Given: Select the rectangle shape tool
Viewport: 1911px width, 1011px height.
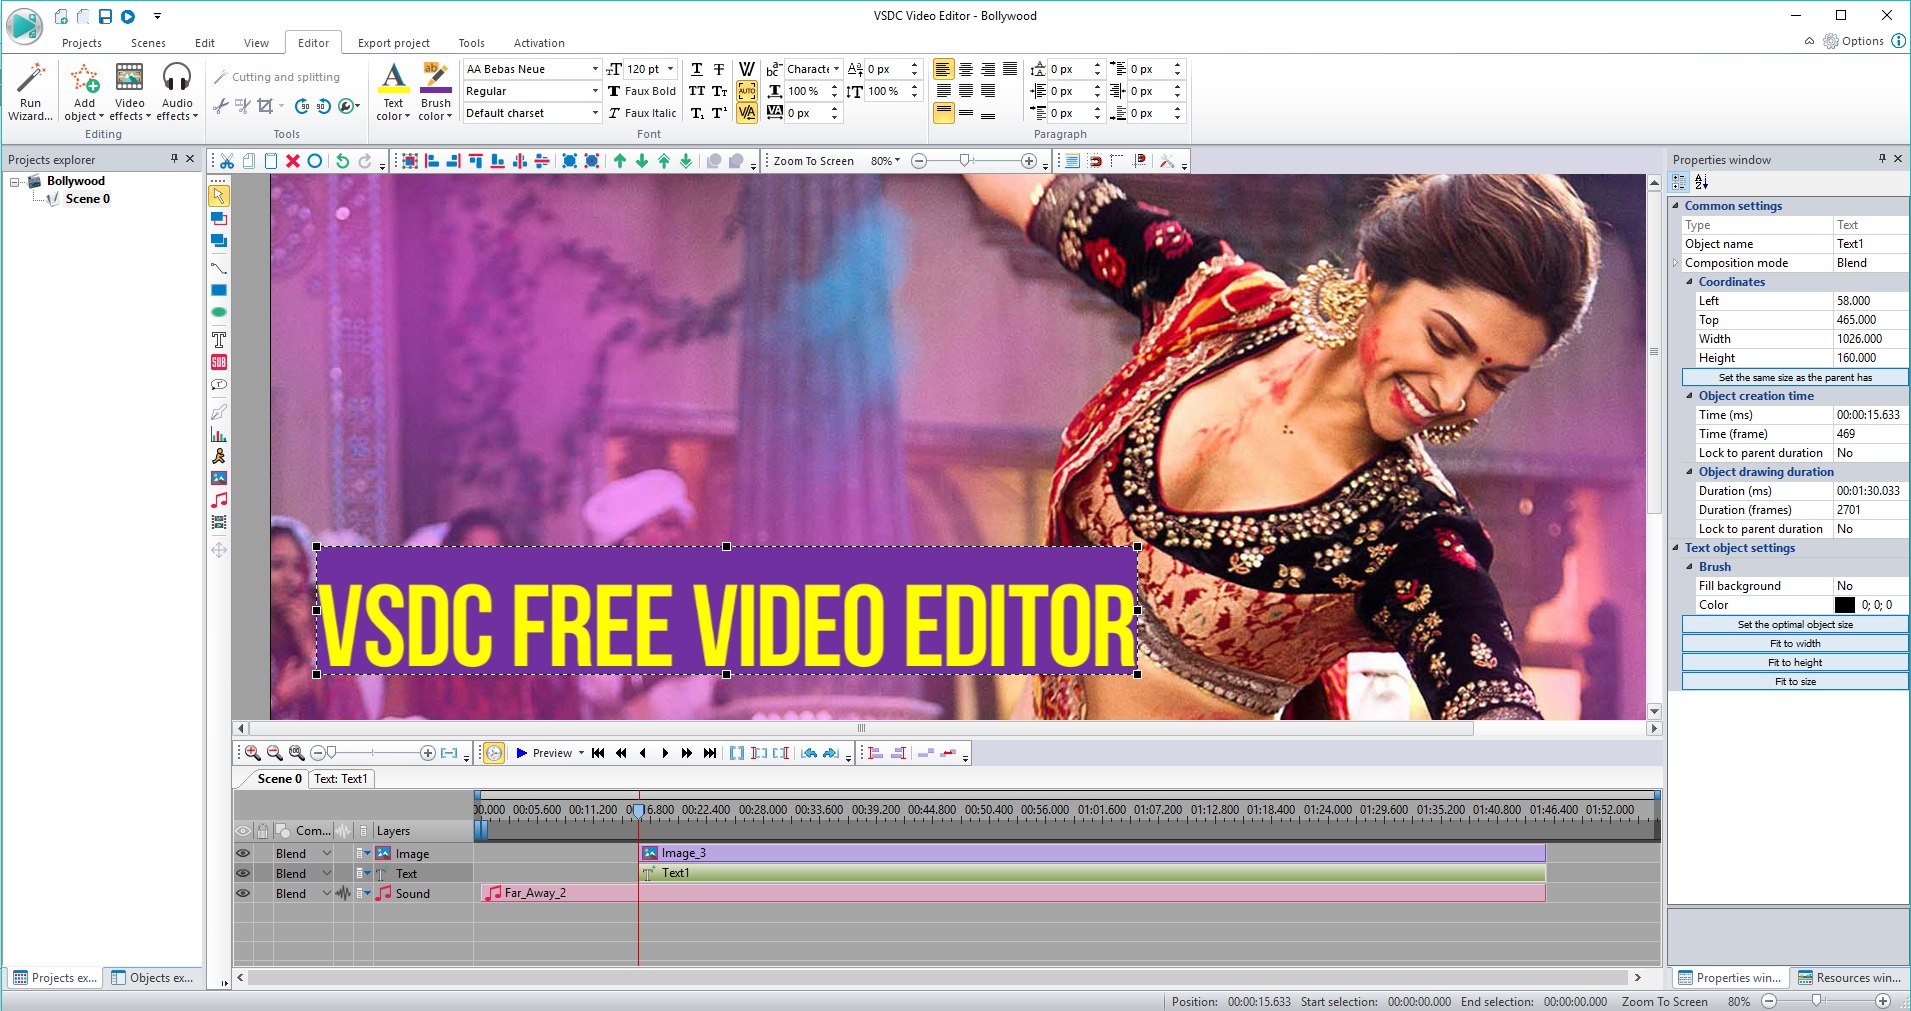Looking at the screenshot, I should [218, 291].
